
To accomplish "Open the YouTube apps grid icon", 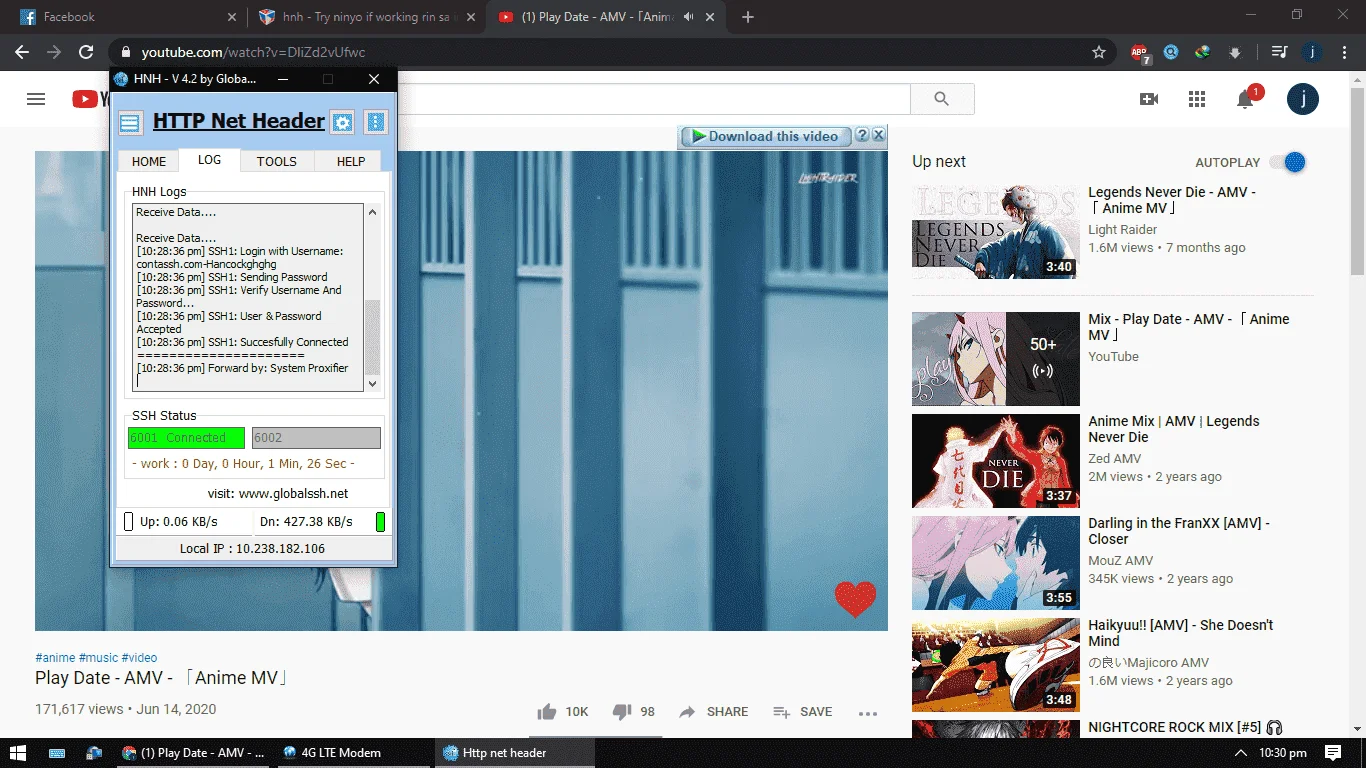I will click(x=1197, y=99).
